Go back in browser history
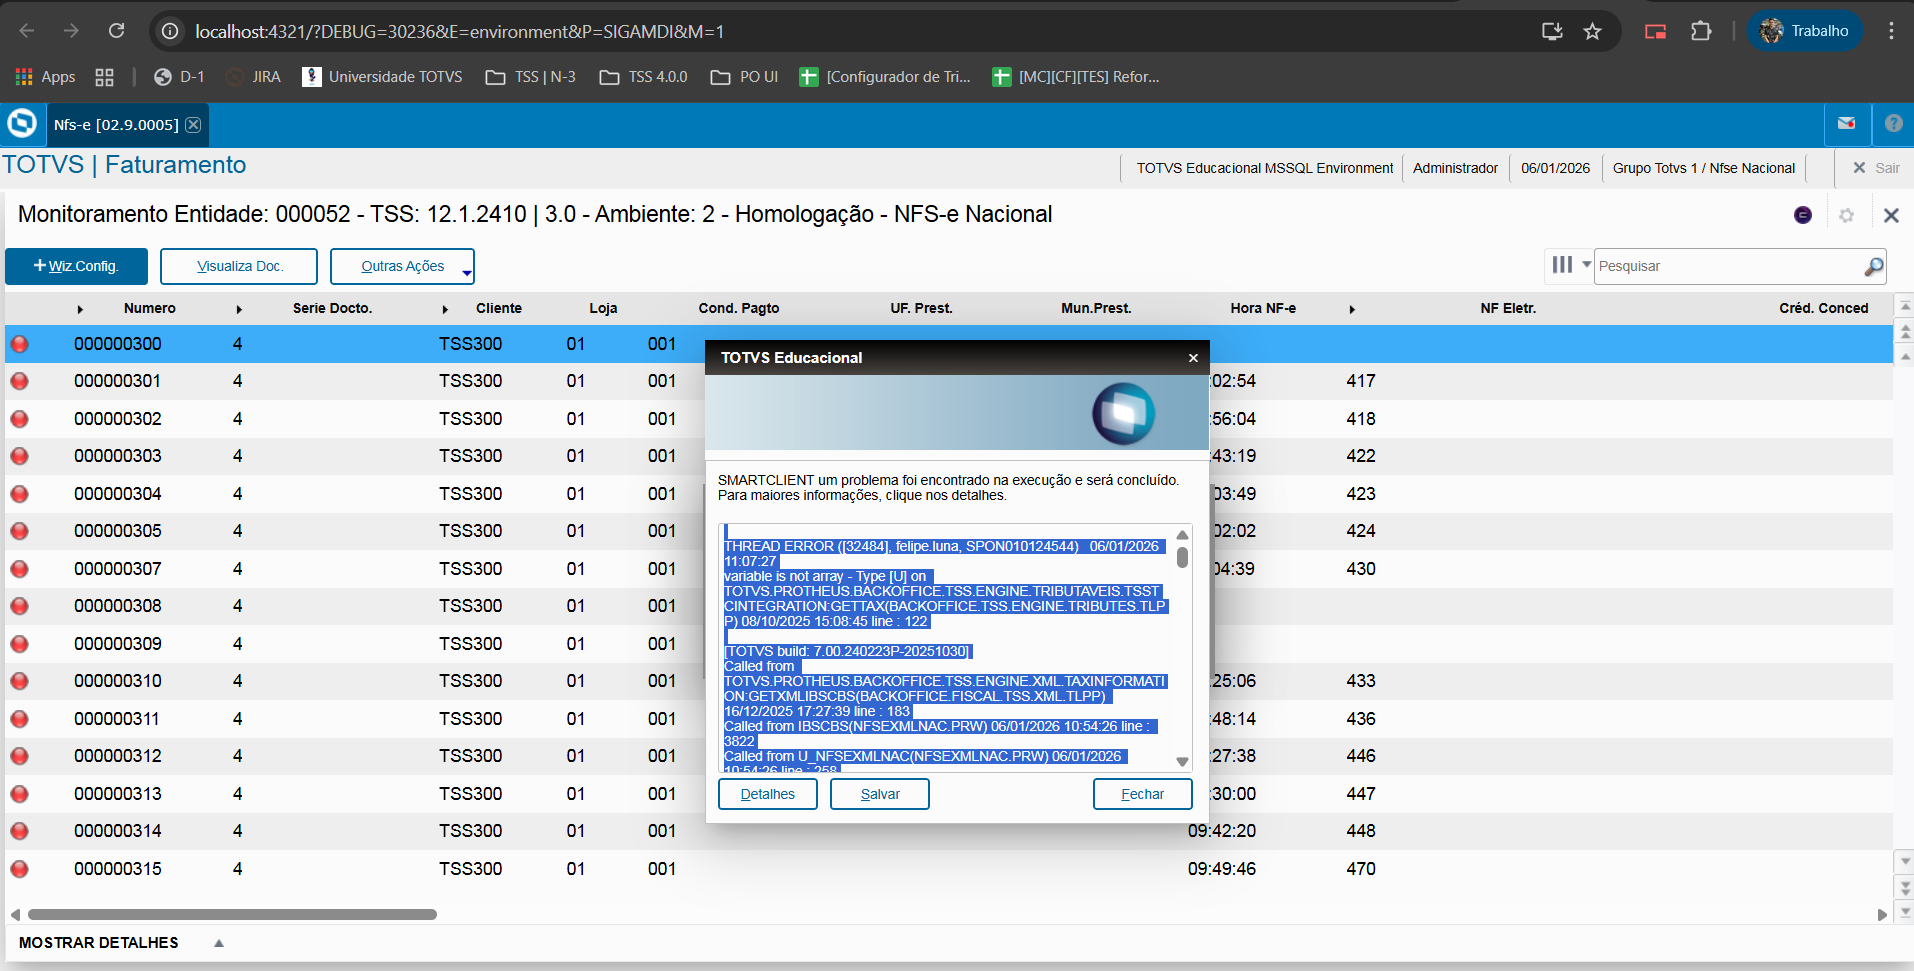Image resolution: width=1914 pixels, height=971 pixels. [x=27, y=31]
